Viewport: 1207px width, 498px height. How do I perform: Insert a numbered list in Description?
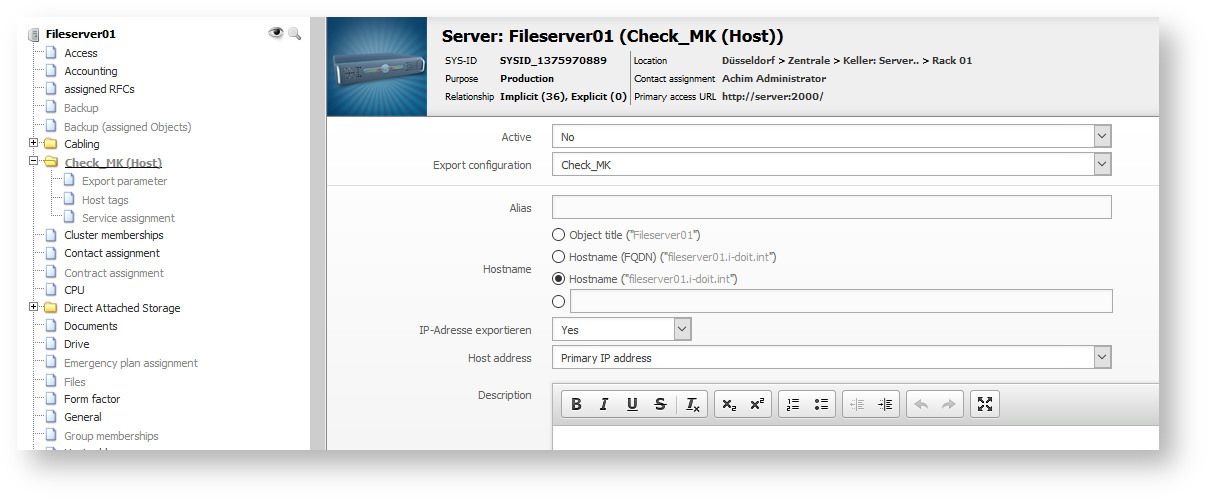pyautogui.click(x=793, y=404)
